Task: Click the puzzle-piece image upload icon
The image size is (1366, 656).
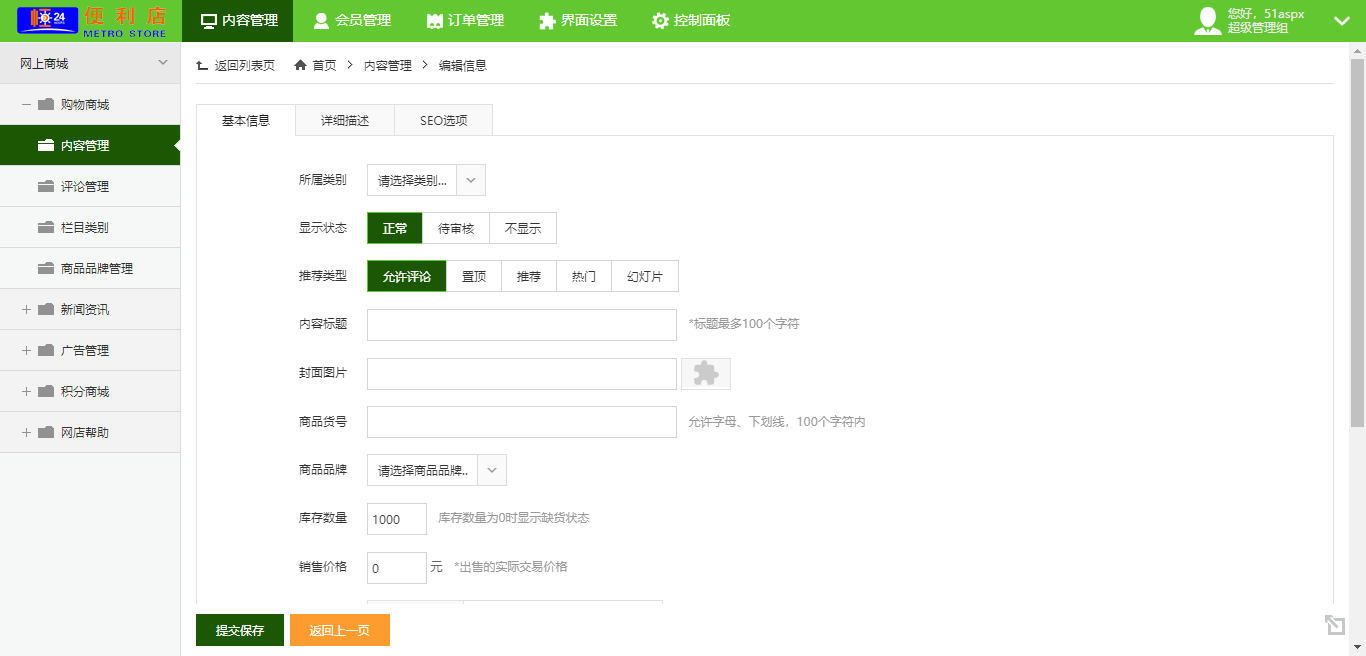Action: click(x=705, y=374)
